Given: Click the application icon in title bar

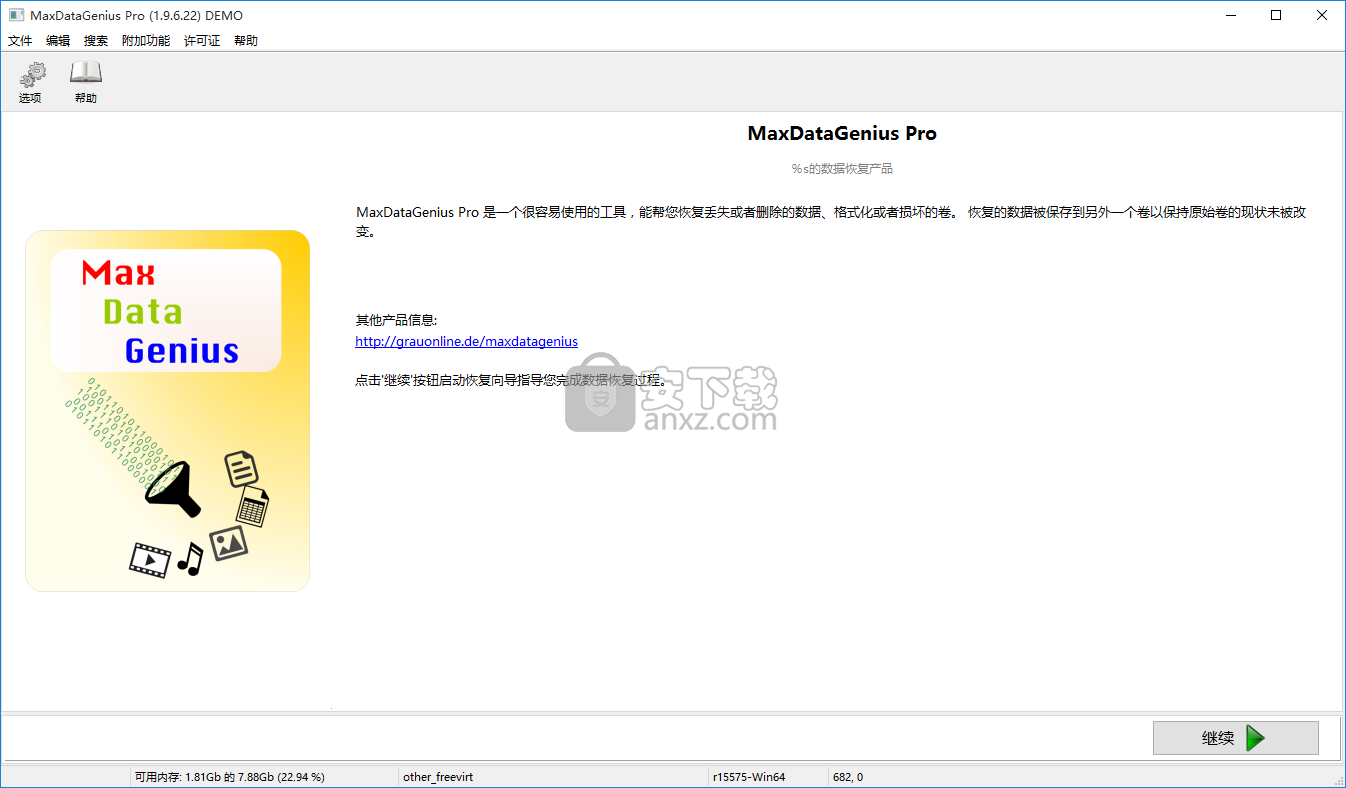Looking at the screenshot, I should tap(16, 15).
